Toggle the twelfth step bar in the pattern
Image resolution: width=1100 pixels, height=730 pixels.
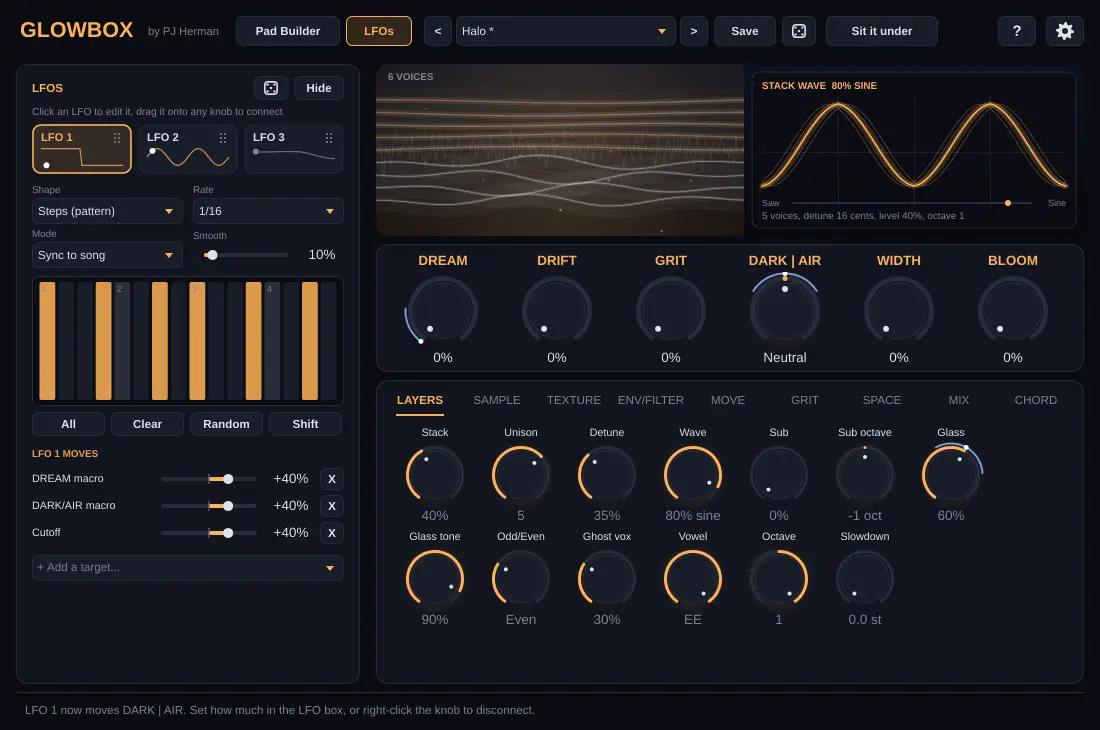pos(253,341)
